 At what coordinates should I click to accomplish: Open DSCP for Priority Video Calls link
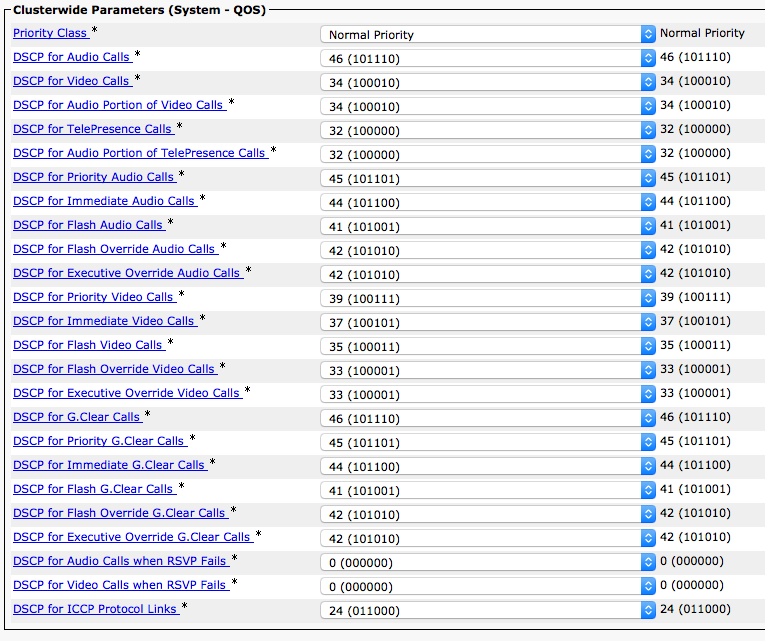95,297
